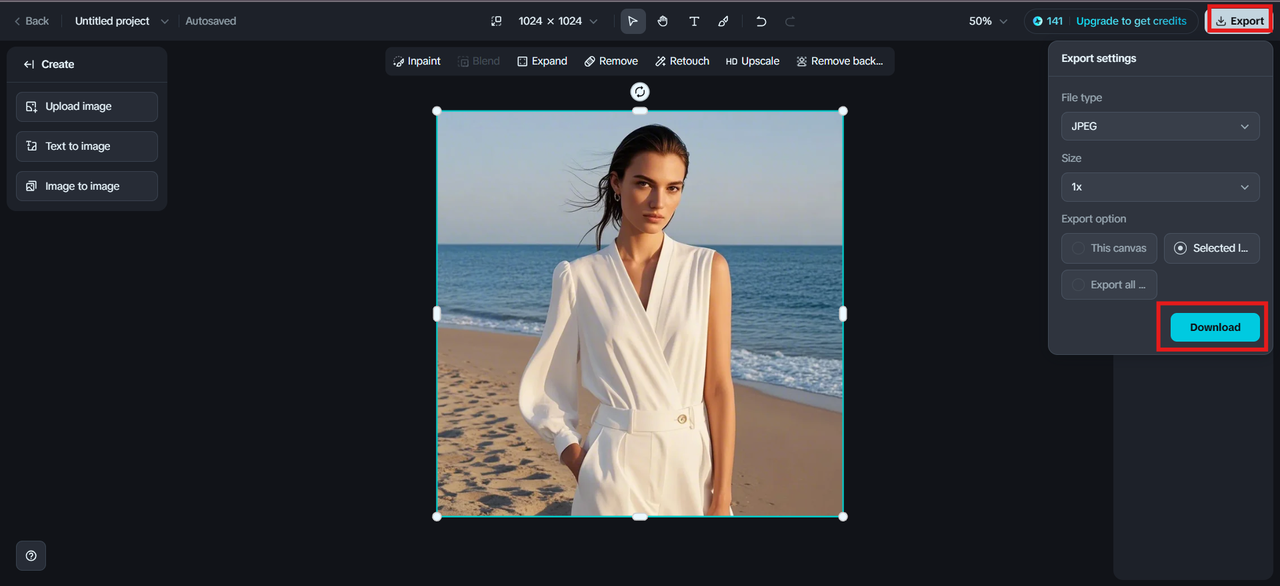Viewport: 1280px width, 586px height.
Task: Go back using the Back arrow
Action: [30, 21]
